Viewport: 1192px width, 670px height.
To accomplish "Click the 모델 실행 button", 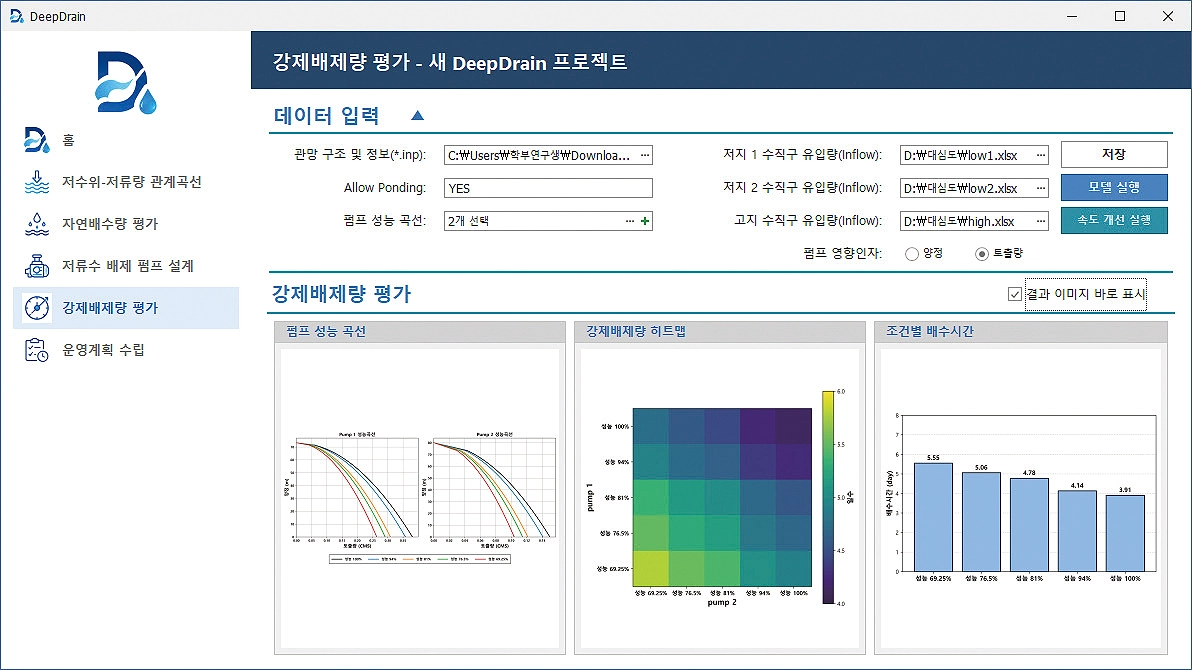I will pos(1114,187).
